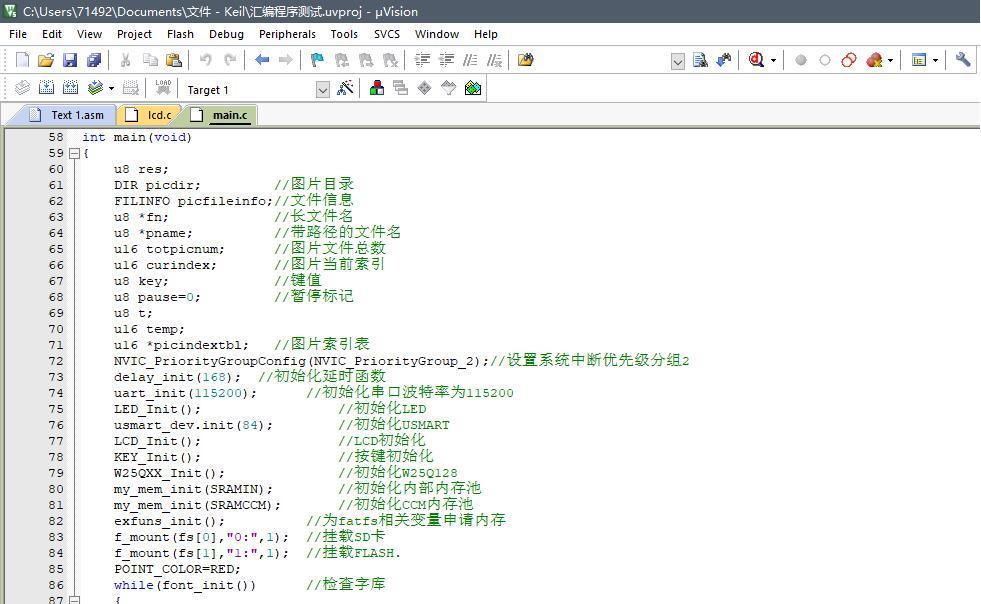The image size is (981, 604).
Task: Collapse the main function fold at line 59
Action: 74,153
